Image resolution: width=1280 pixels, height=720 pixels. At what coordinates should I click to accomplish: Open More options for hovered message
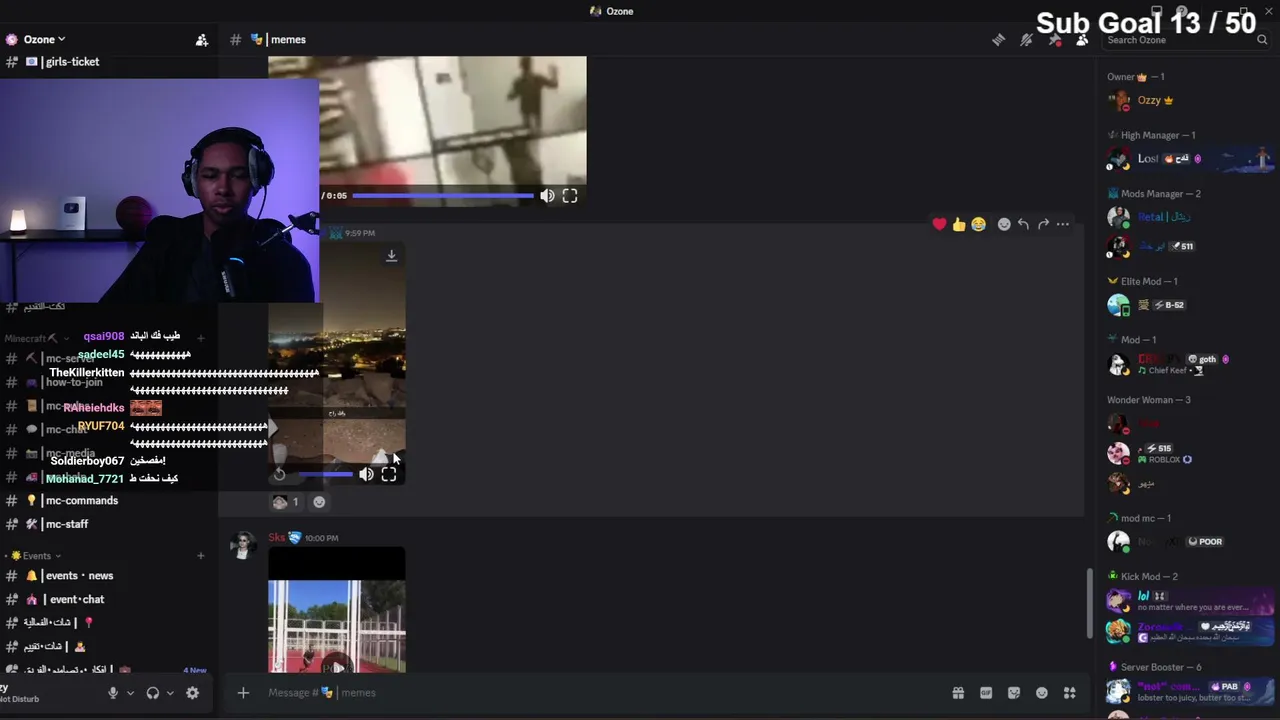point(1063,225)
